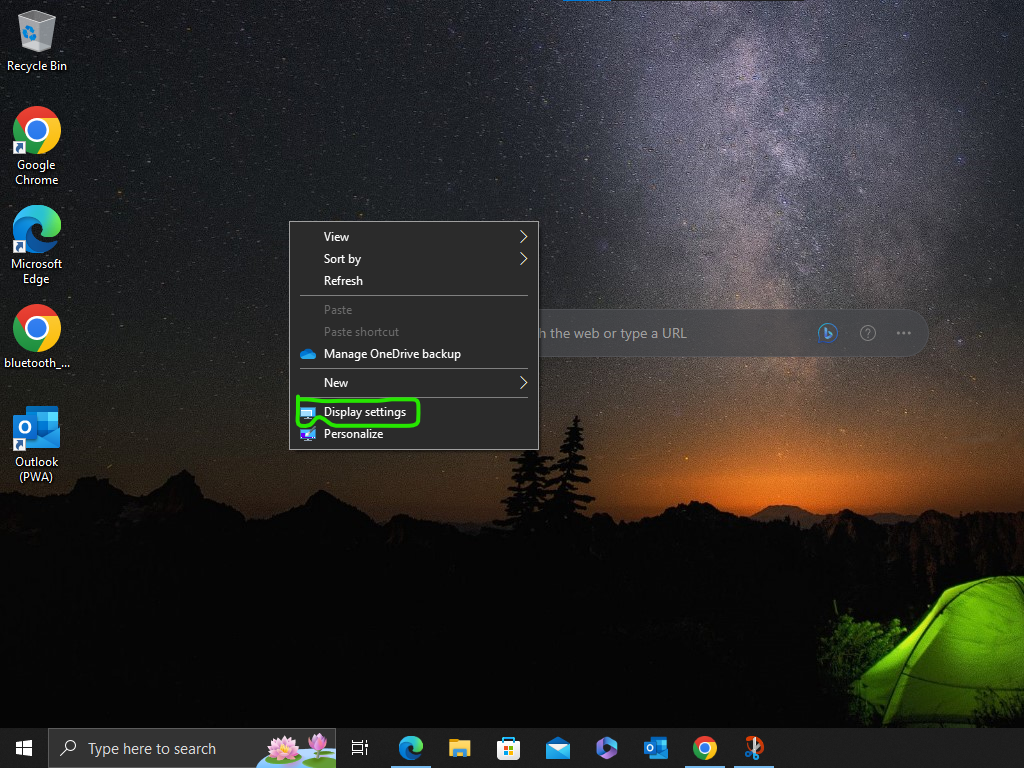The image size is (1024, 768).
Task: Open the ellipsis menu in the search bar
Action: pos(904,333)
